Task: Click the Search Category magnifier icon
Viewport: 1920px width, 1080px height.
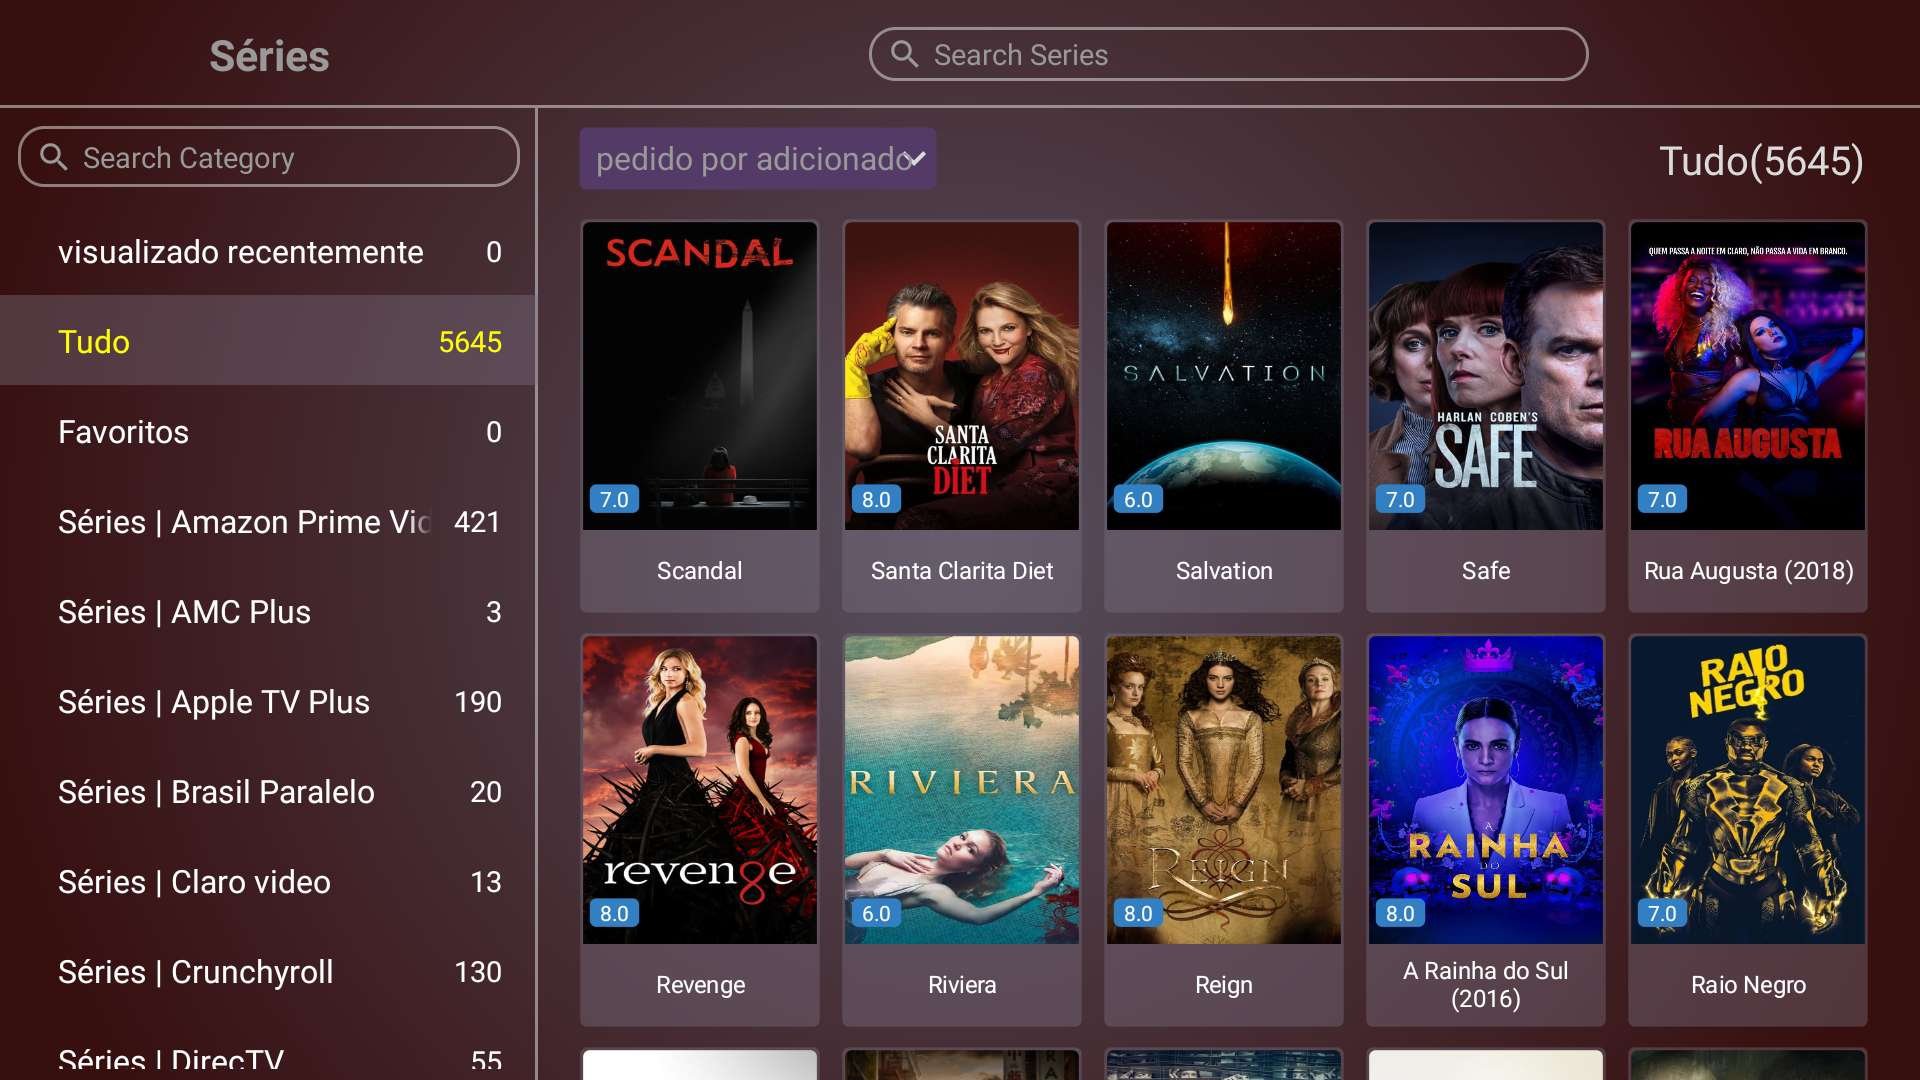Action: pos(53,157)
